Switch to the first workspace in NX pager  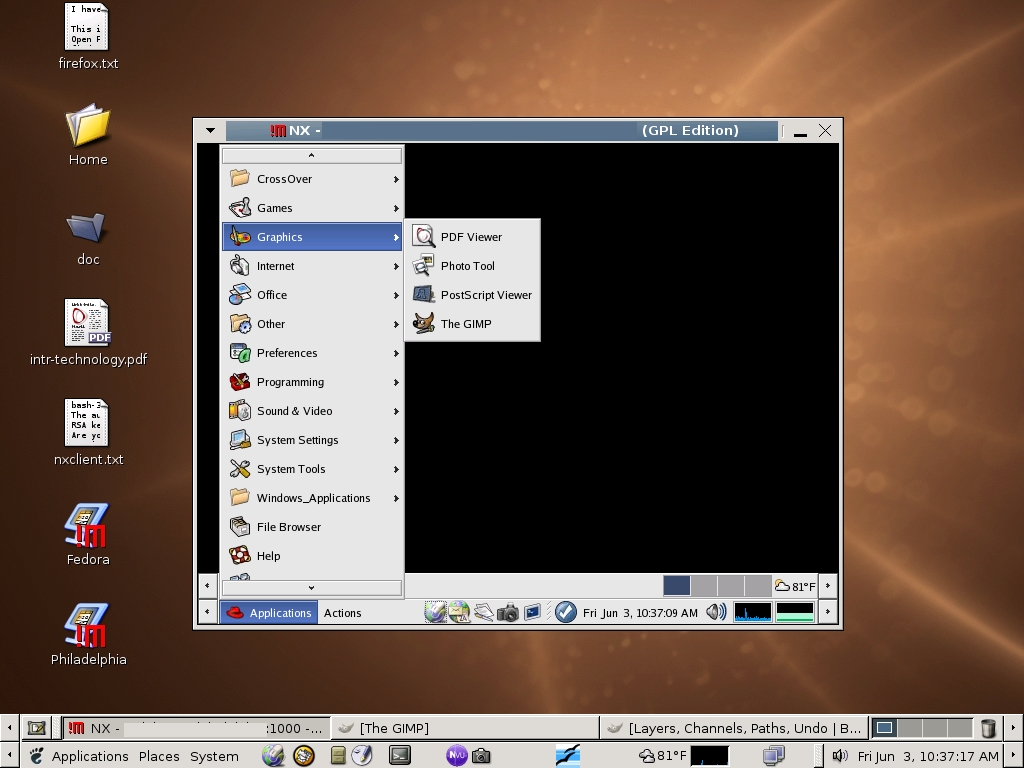pyautogui.click(x=676, y=586)
